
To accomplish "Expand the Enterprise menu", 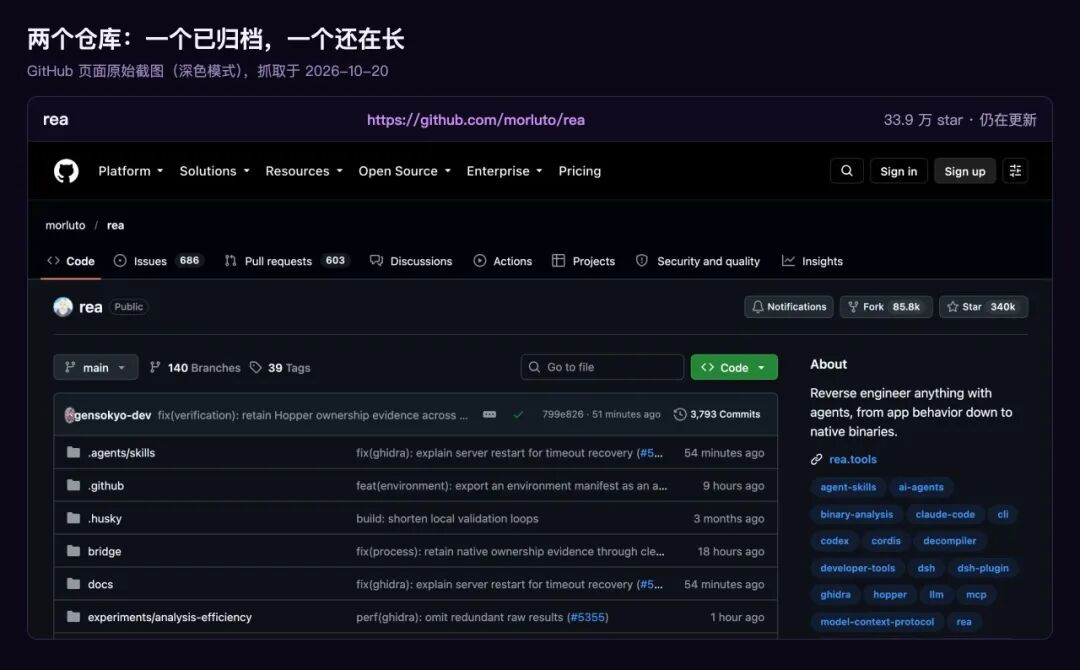I will [504, 171].
